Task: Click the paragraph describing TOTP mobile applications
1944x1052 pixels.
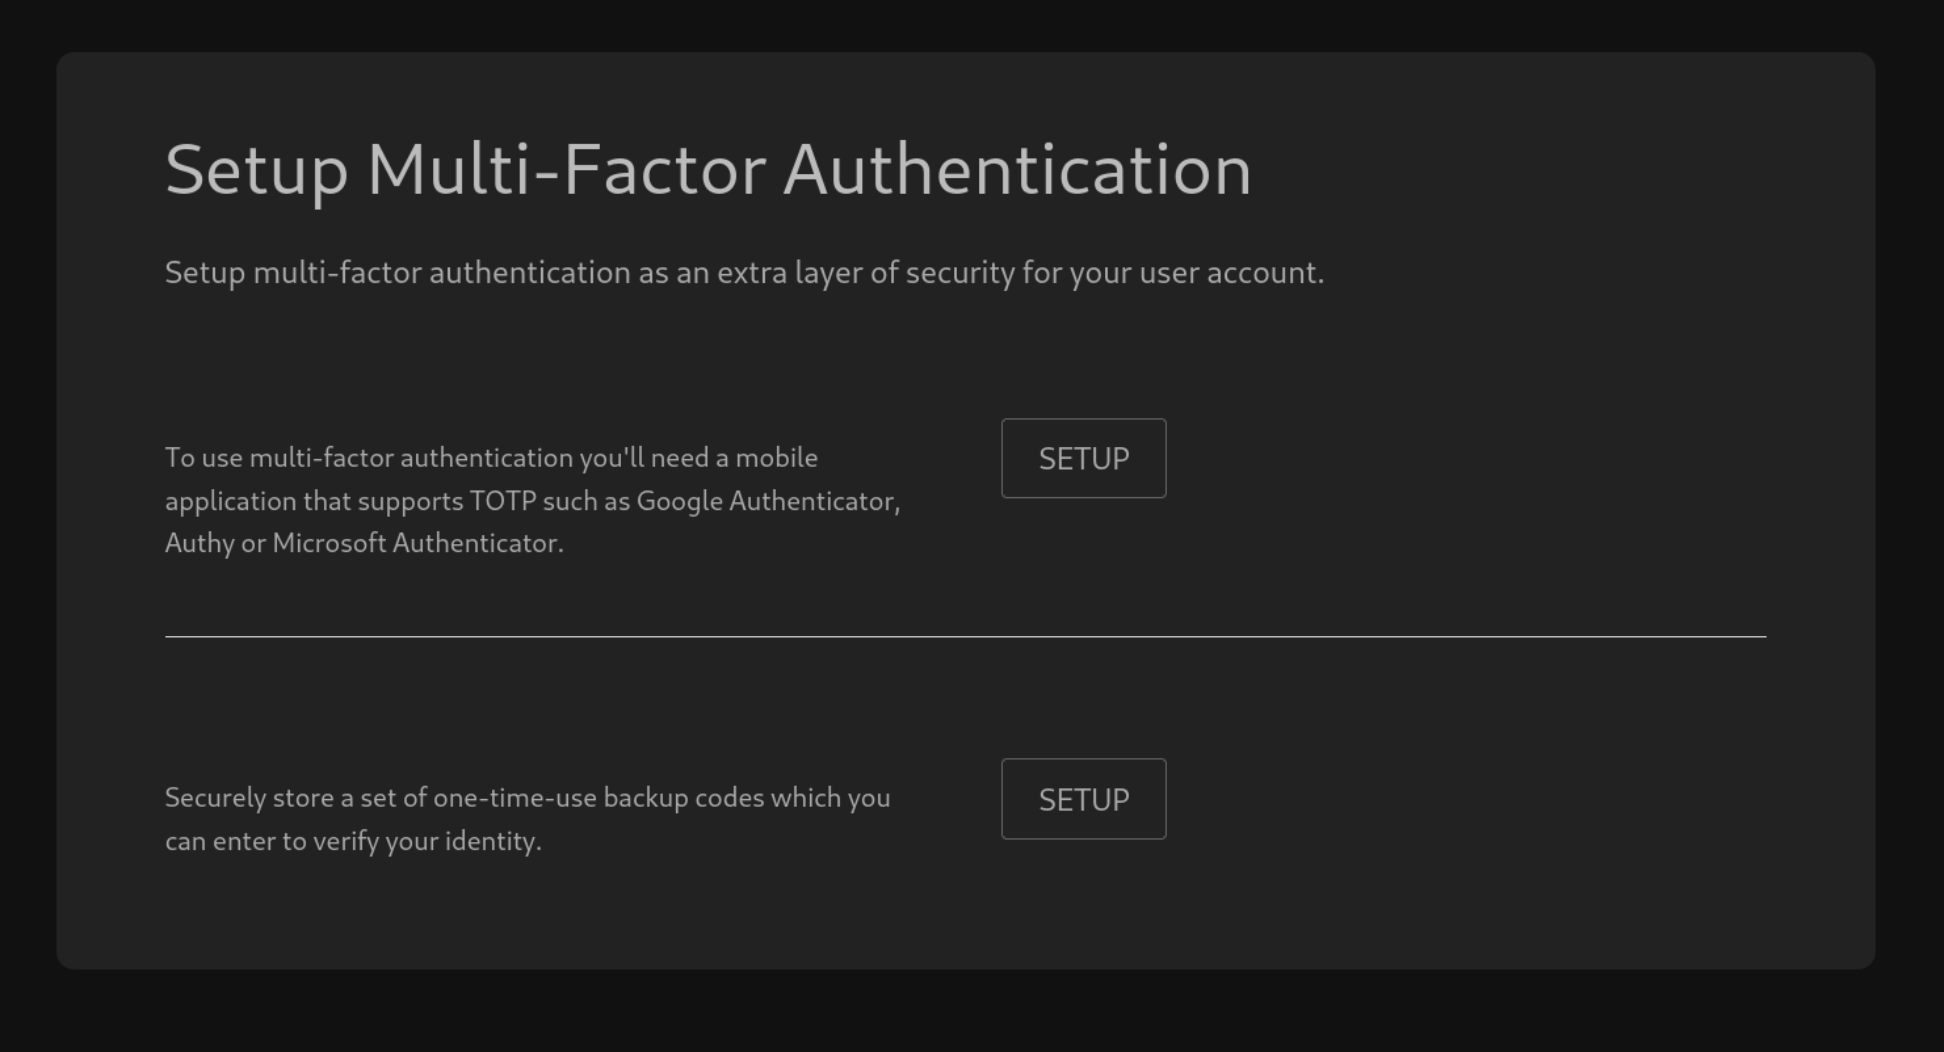Action: 532,500
